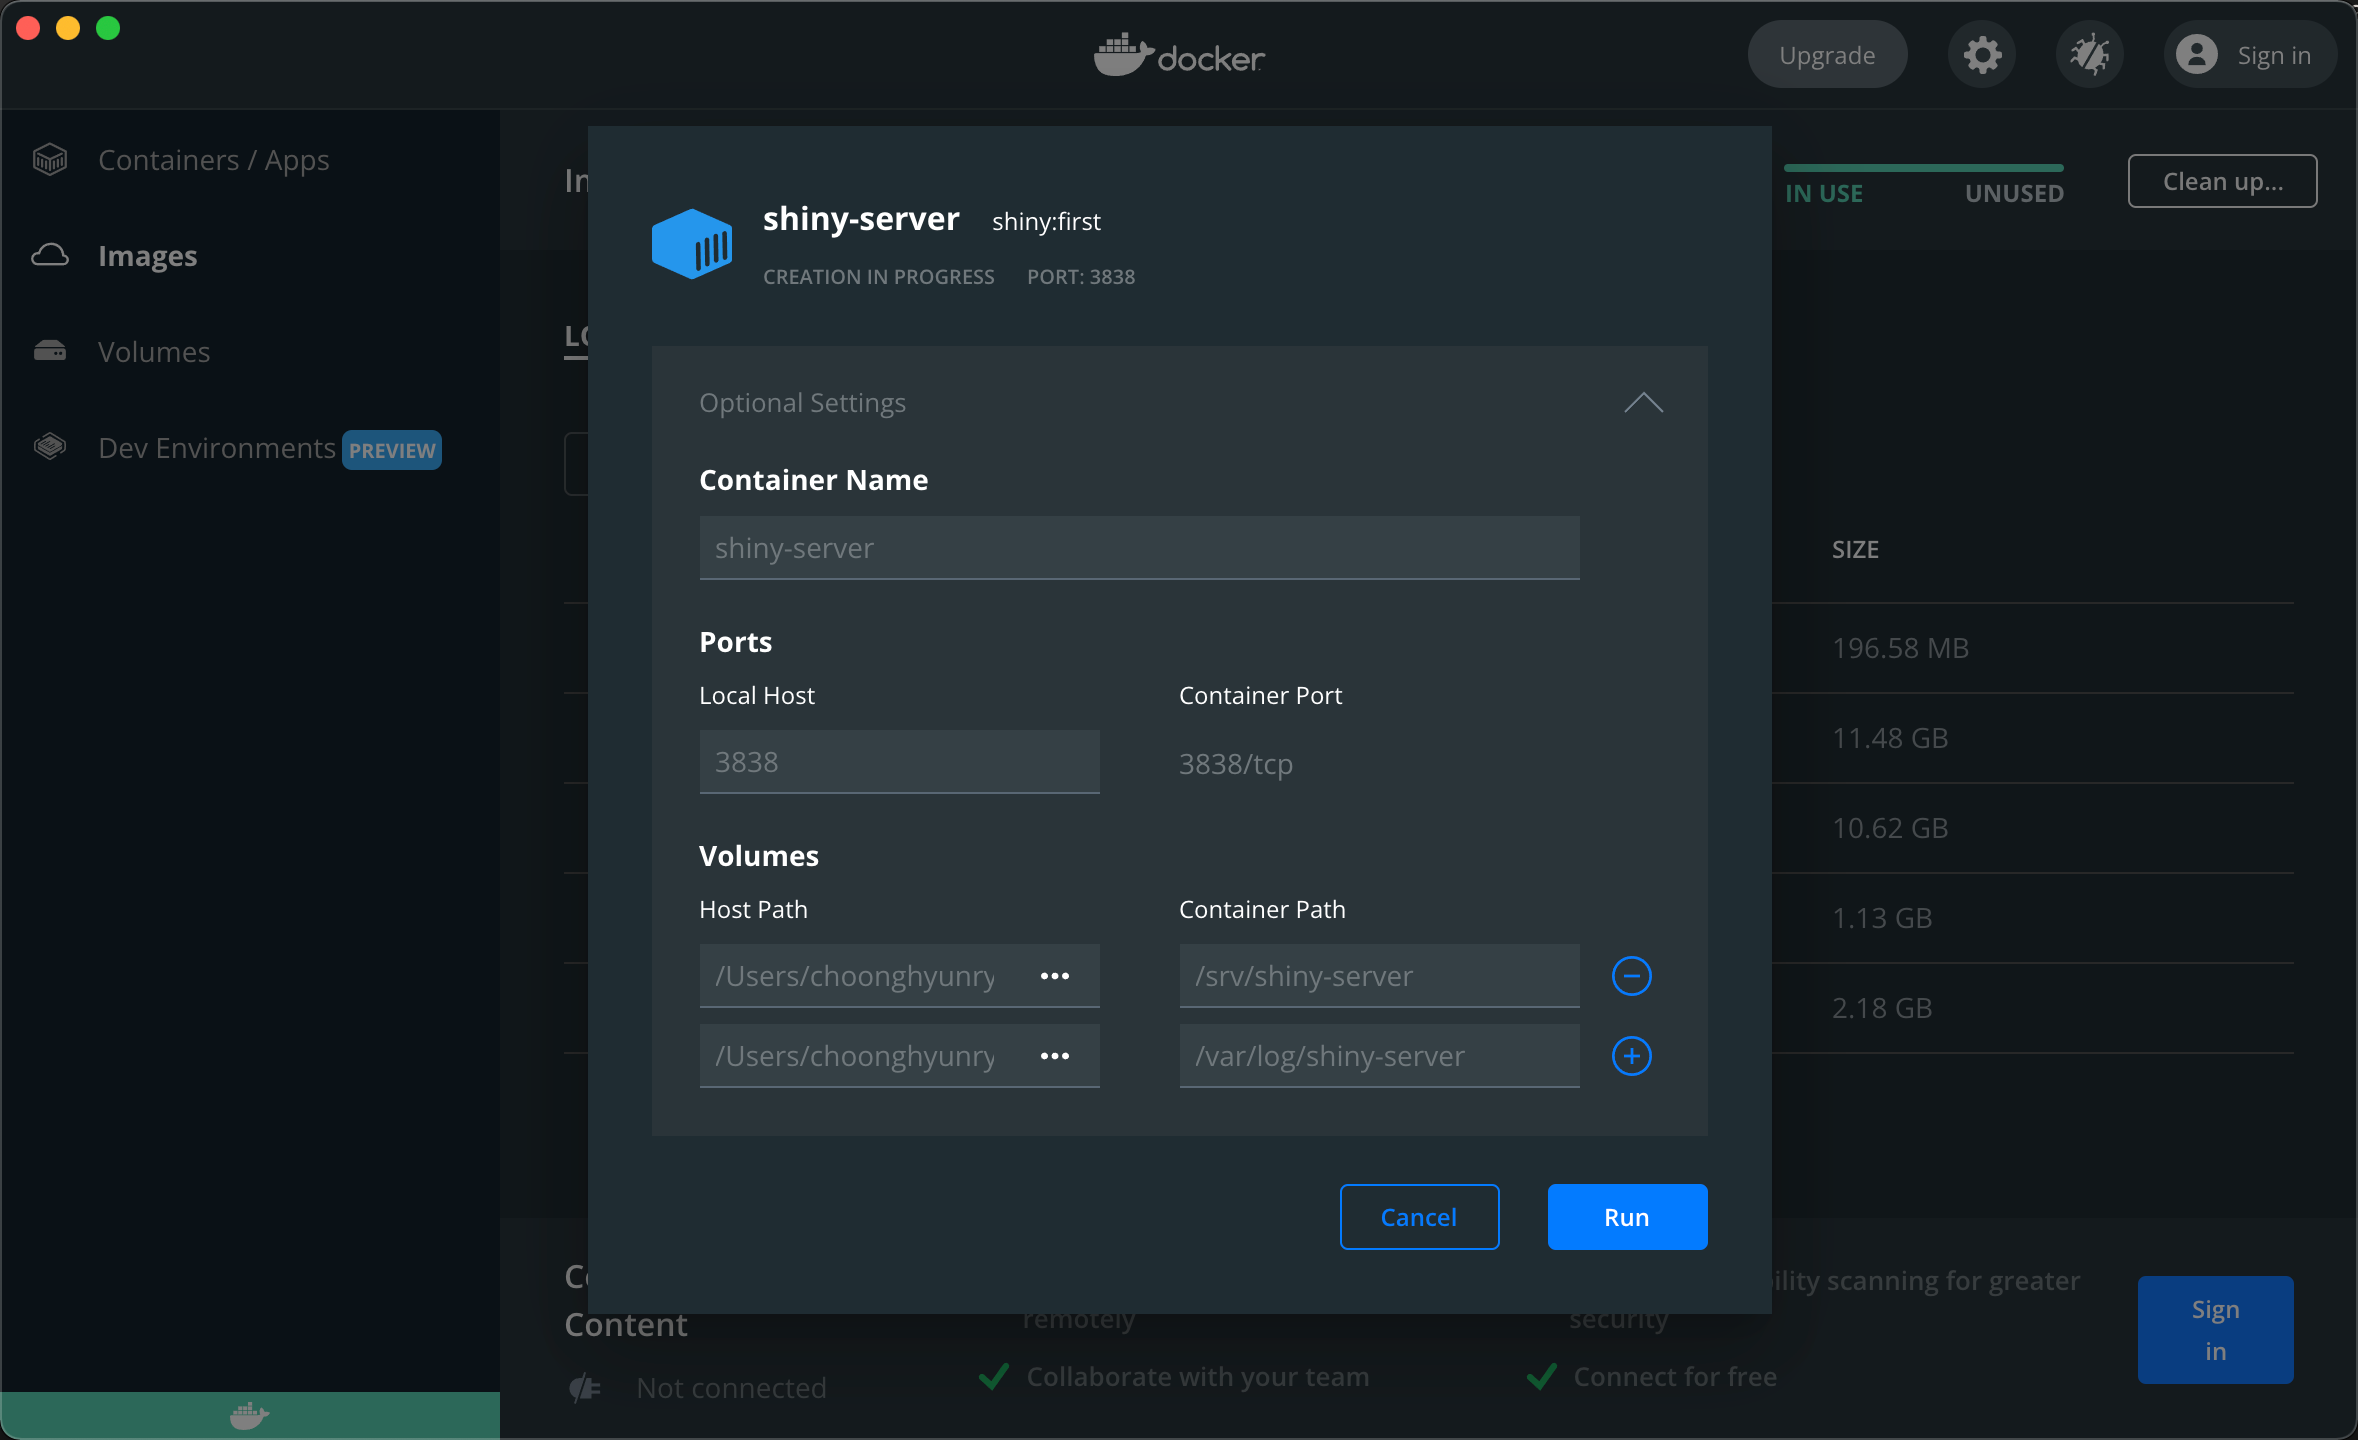Open Containers / Apps section
The height and width of the screenshot is (1440, 2358).
tap(214, 160)
